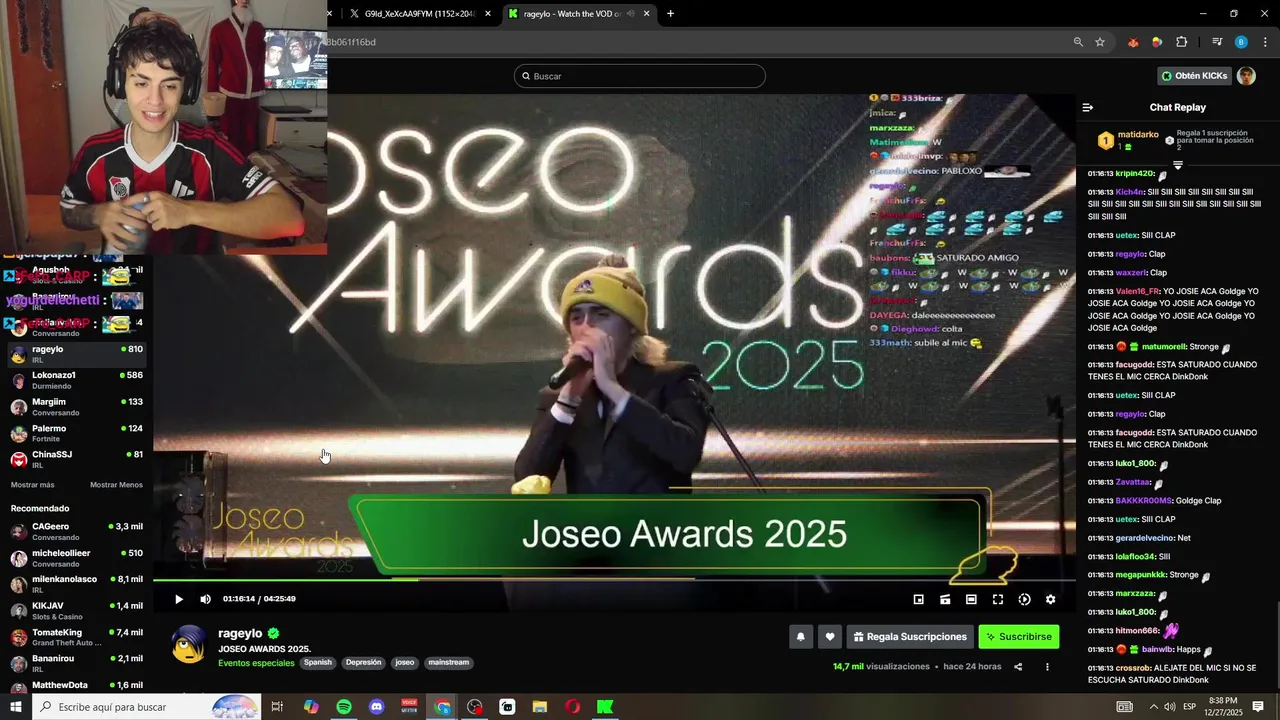
Task: Open Lokonazo1 channel in the sidebar
Action: point(77,380)
